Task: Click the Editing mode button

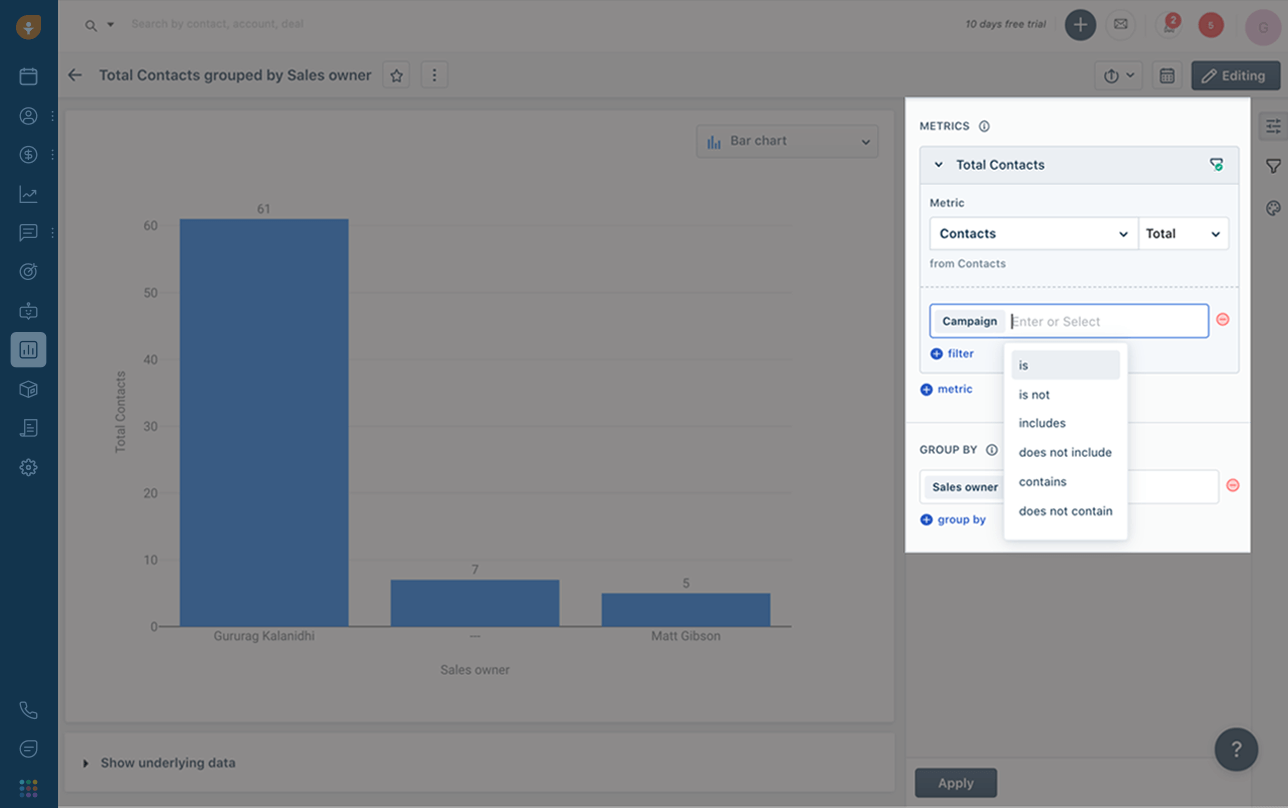Action: [x=1235, y=76]
